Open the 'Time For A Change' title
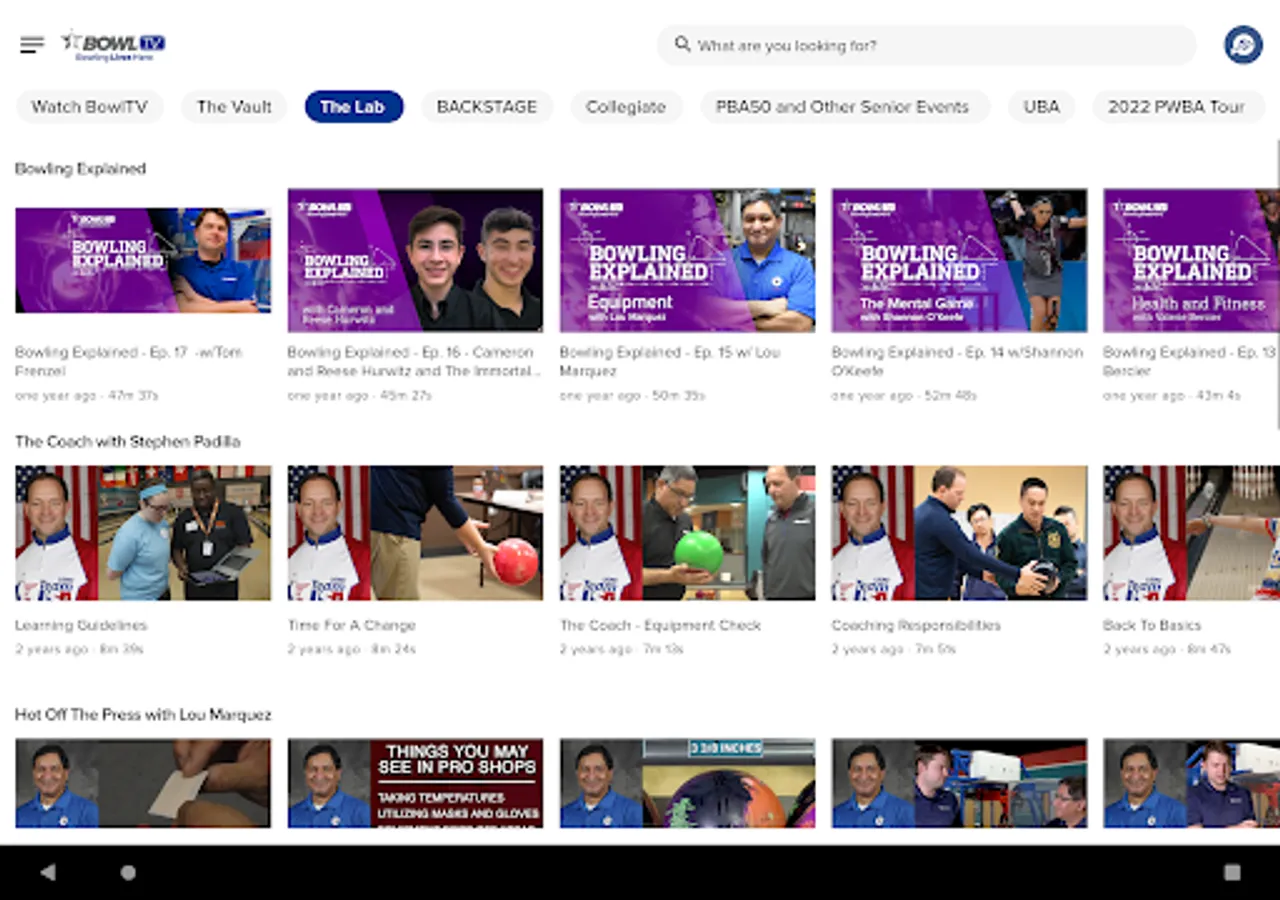This screenshot has height=900, width=1280. (x=351, y=625)
